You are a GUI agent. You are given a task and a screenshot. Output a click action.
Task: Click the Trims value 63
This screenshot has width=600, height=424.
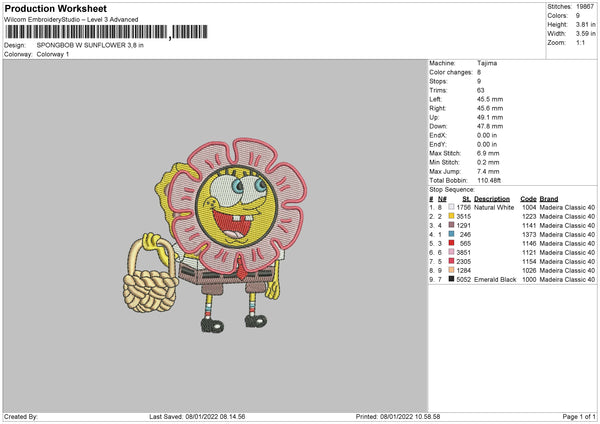click(481, 90)
